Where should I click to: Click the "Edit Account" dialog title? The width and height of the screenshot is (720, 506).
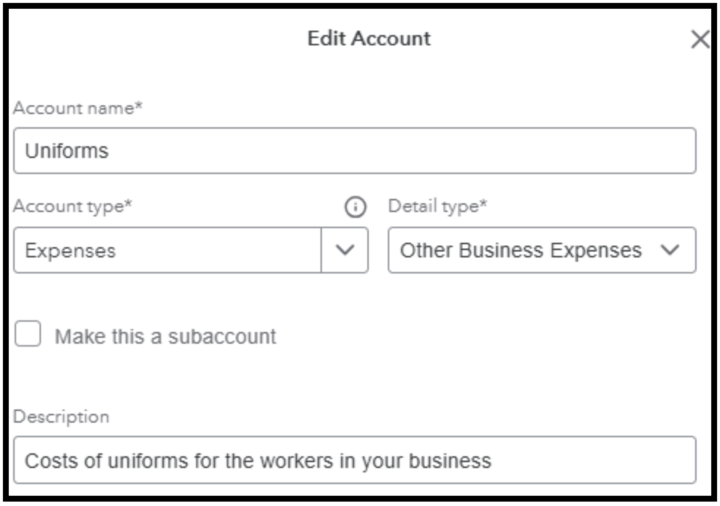click(369, 39)
